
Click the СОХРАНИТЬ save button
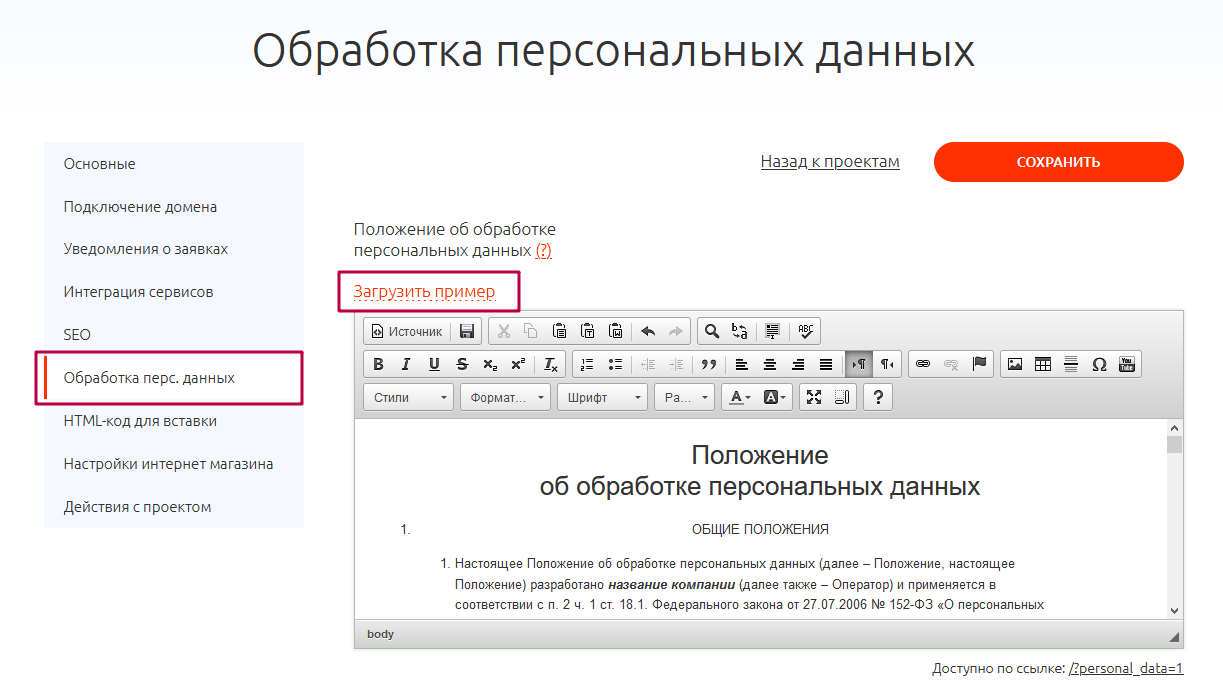point(1059,162)
